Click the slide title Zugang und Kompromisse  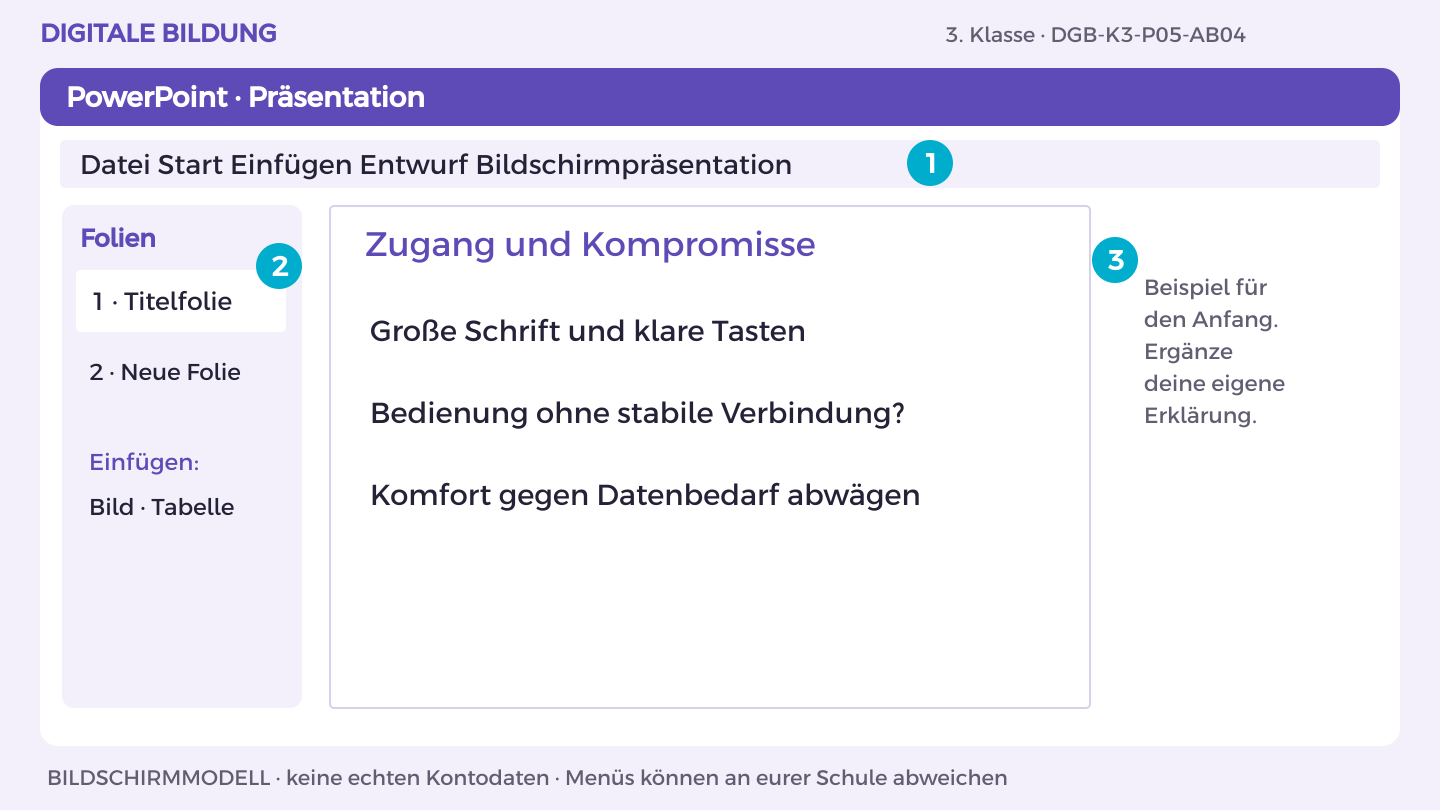click(x=590, y=244)
